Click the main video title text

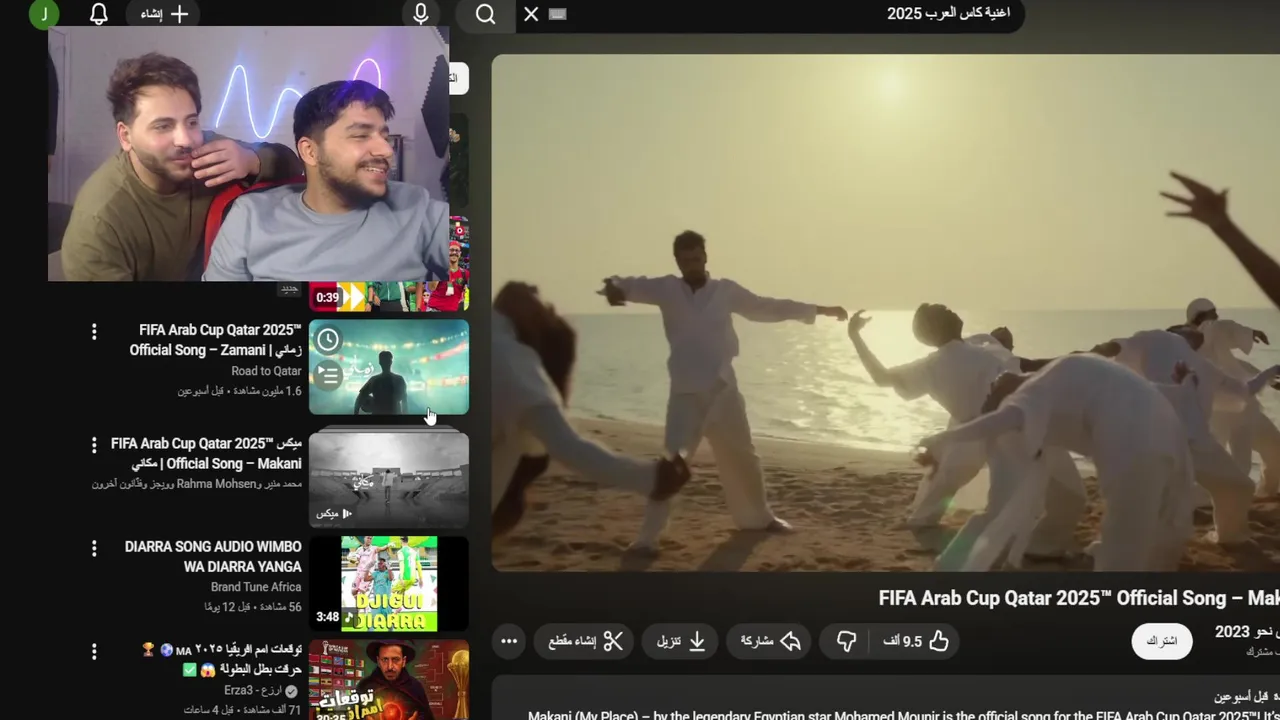(x=1079, y=598)
